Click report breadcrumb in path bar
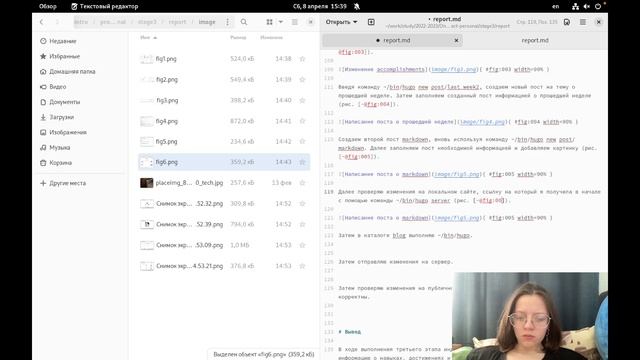640x360 pixels. pos(177,22)
